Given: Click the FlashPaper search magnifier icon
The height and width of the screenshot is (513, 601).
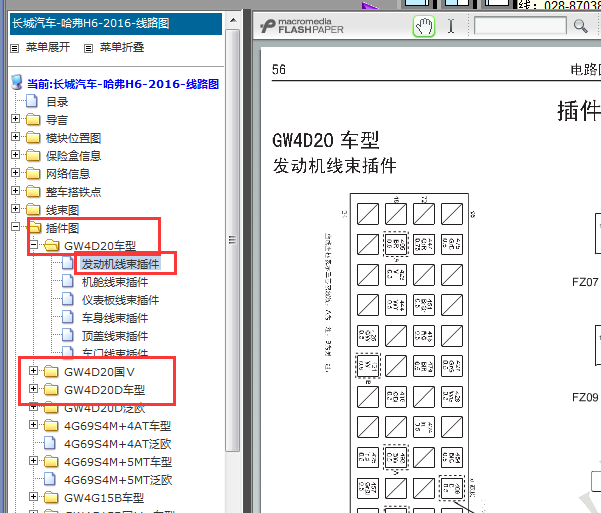Looking at the screenshot, I should [x=580, y=26].
